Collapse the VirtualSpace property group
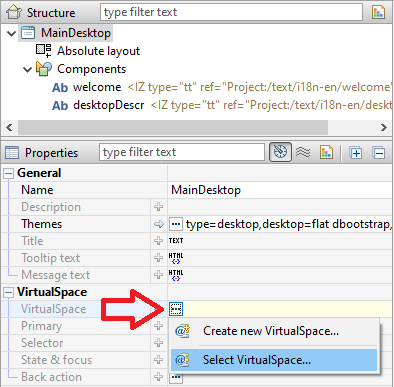 point(8,292)
